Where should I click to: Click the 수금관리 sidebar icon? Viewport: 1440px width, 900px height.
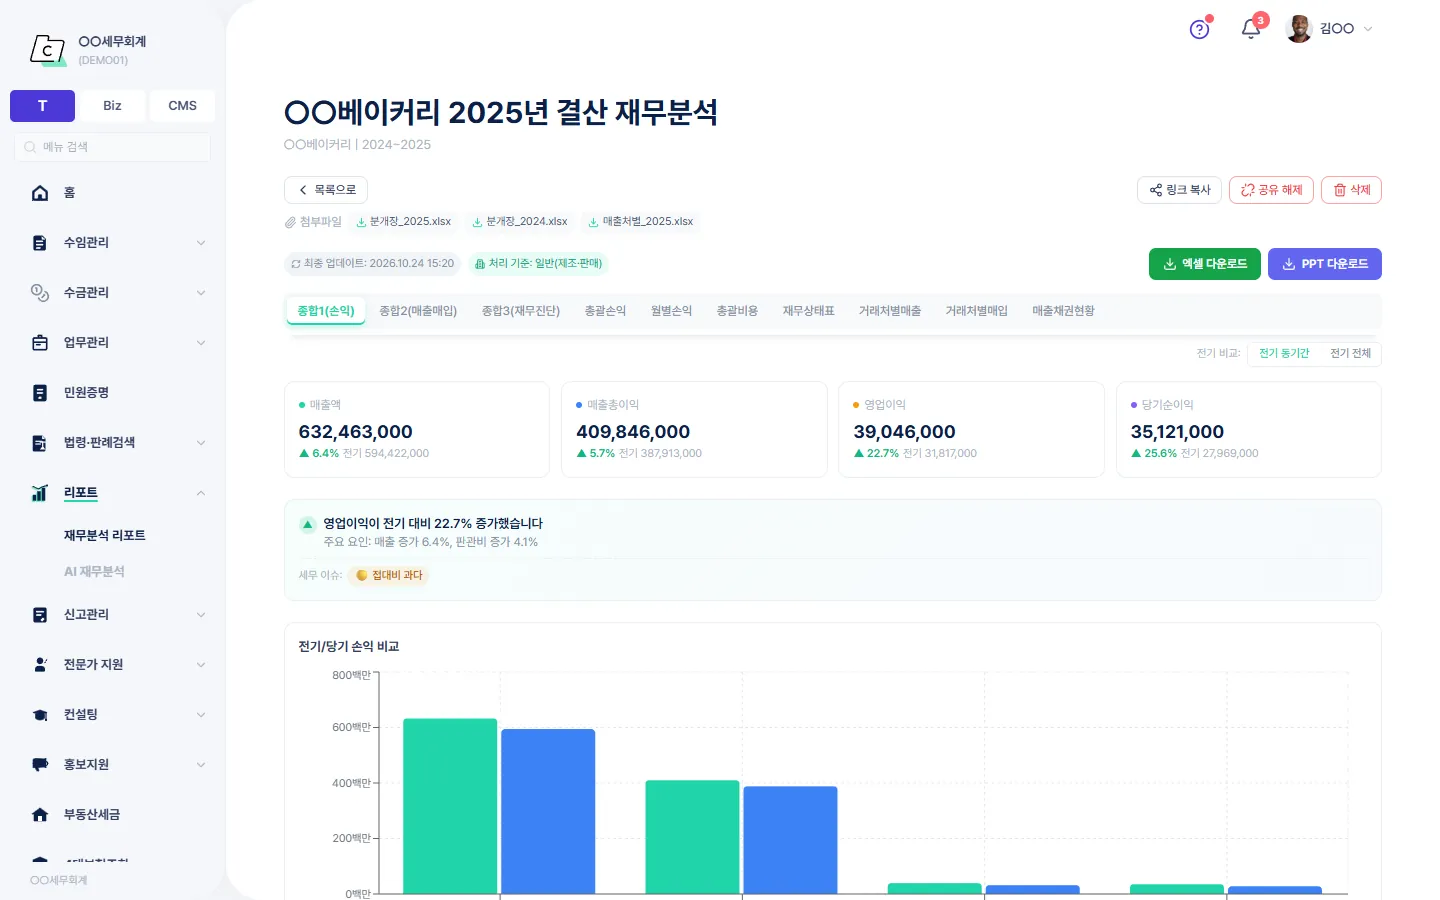pyautogui.click(x=40, y=293)
